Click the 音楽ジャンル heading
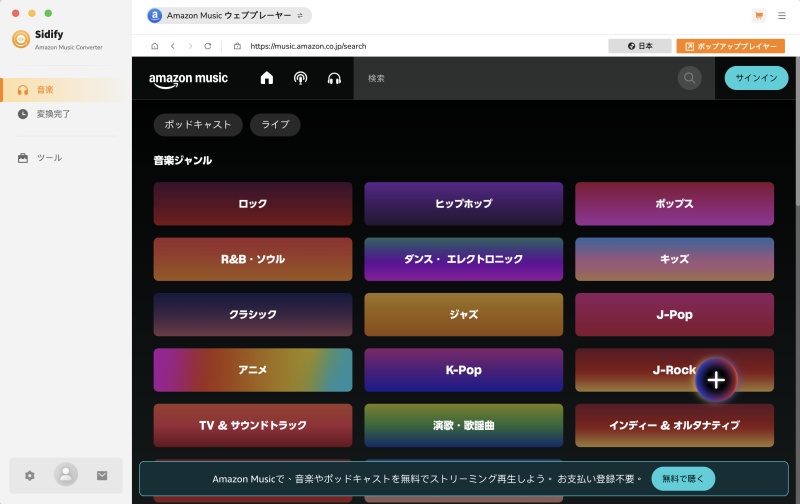 [183, 160]
